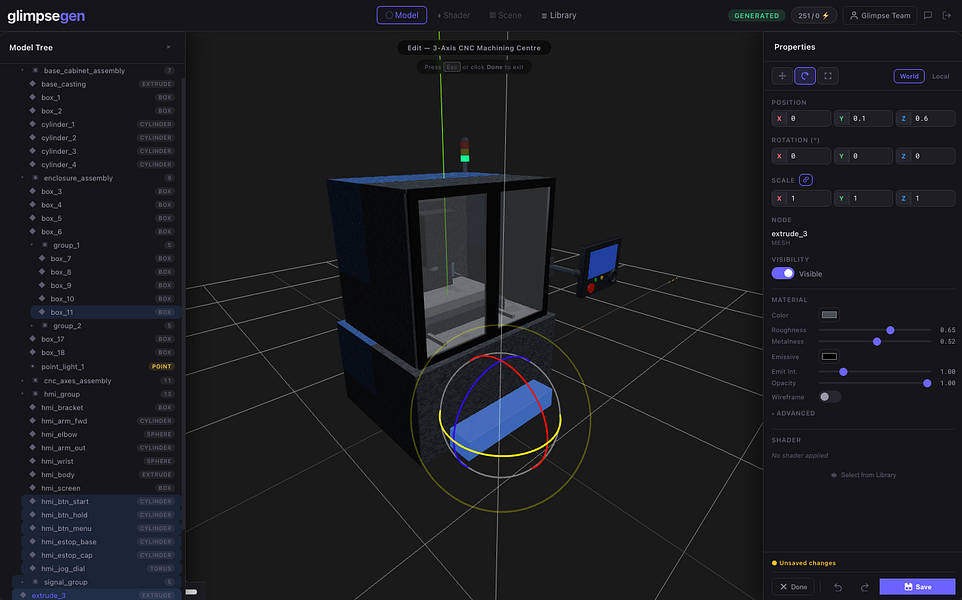Click the mesh icon next to cylinder_1
This screenshot has width=962, height=600.
(x=33, y=124)
